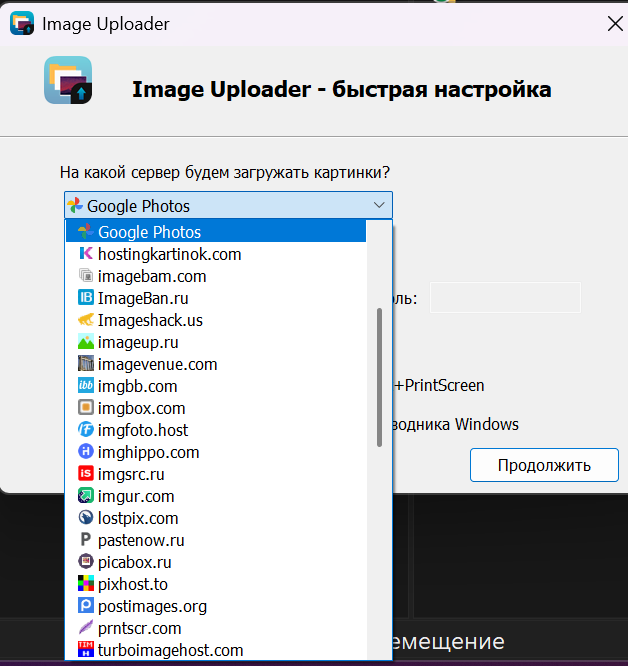
Task: Choose the prntscr.com entry
Action: (x=216, y=628)
